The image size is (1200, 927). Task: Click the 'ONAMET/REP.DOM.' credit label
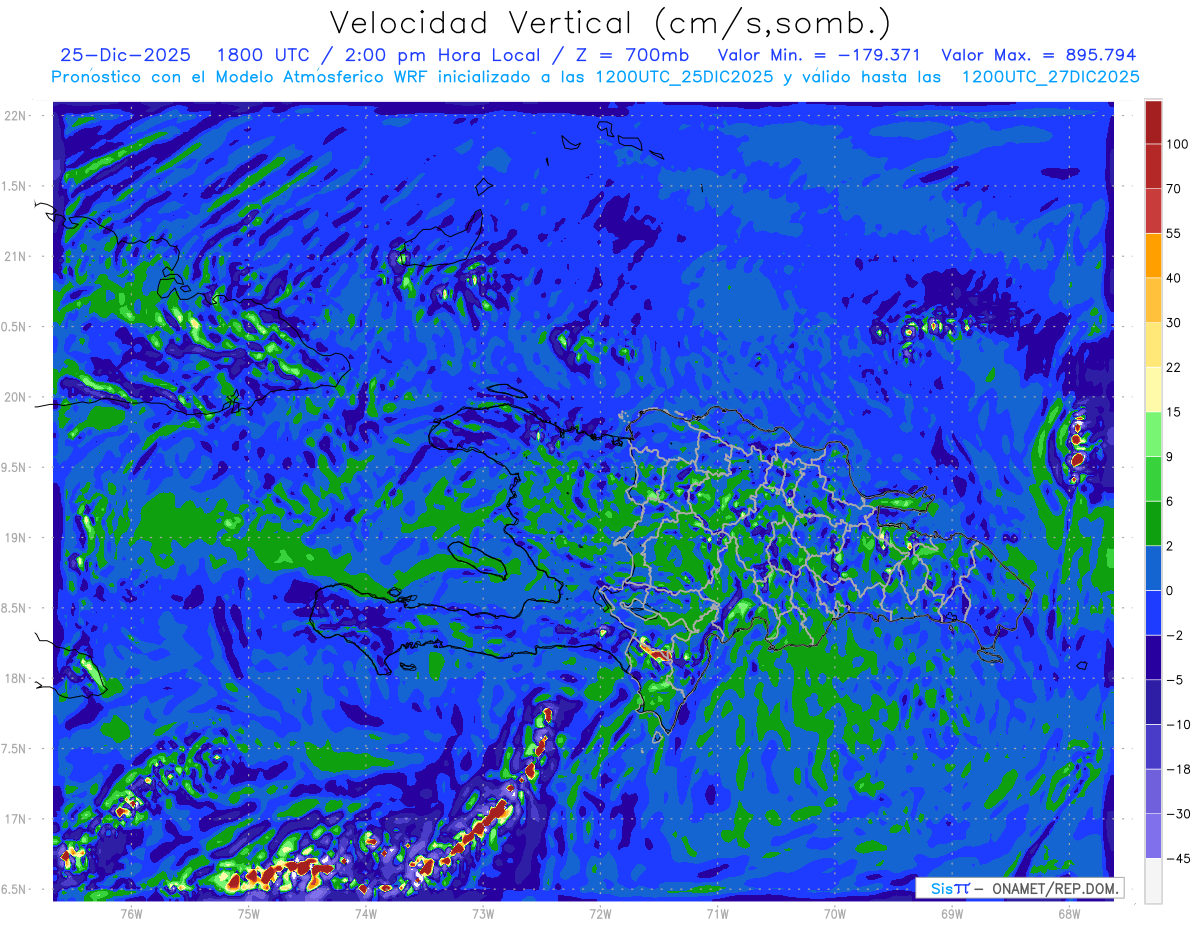(1055, 888)
